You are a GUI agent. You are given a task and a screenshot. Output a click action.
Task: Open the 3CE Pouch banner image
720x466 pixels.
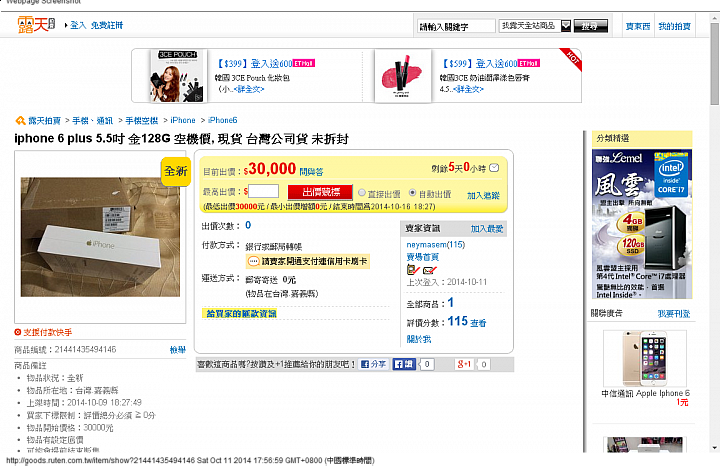tap(177, 76)
